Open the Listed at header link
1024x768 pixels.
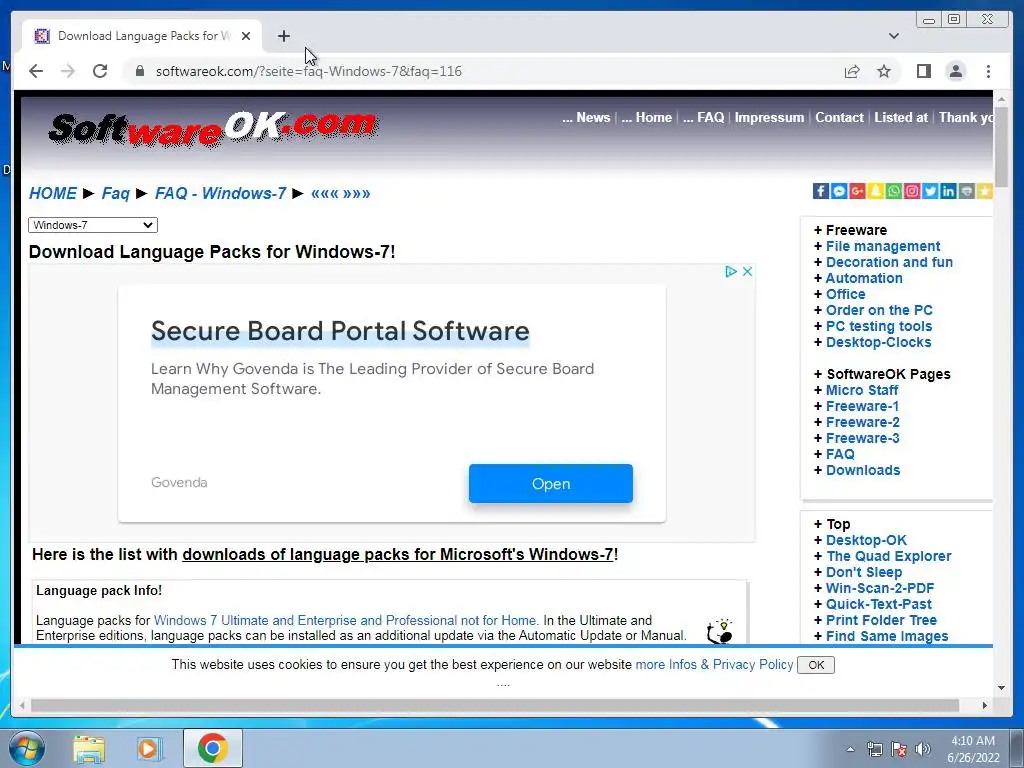(901, 118)
